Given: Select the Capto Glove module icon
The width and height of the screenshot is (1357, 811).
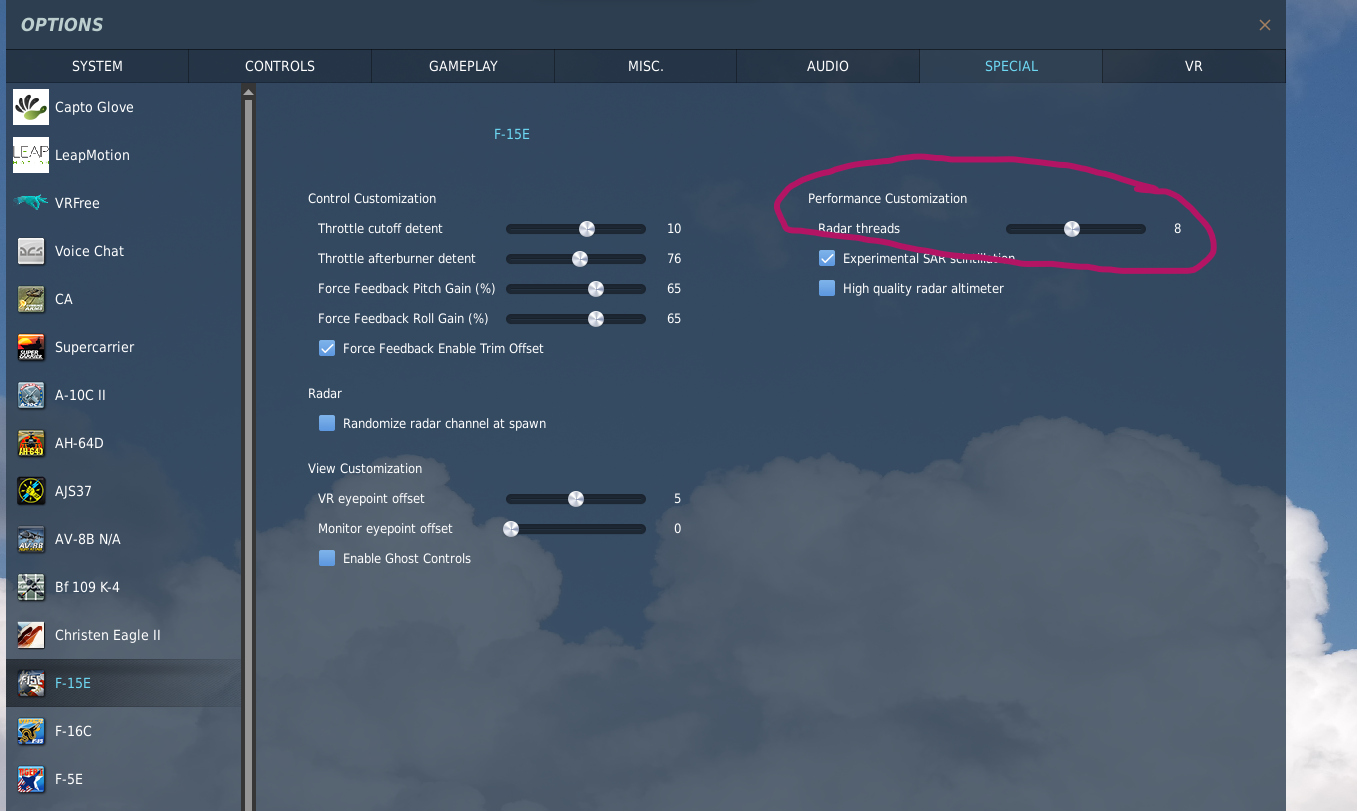Looking at the screenshot, I should [x=31, y=107].
